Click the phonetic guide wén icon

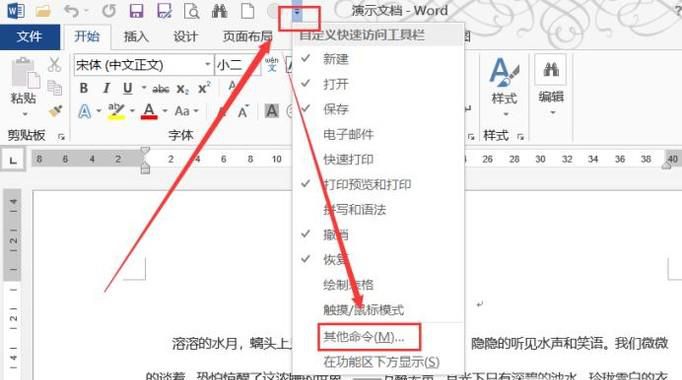tap(272, 65)
